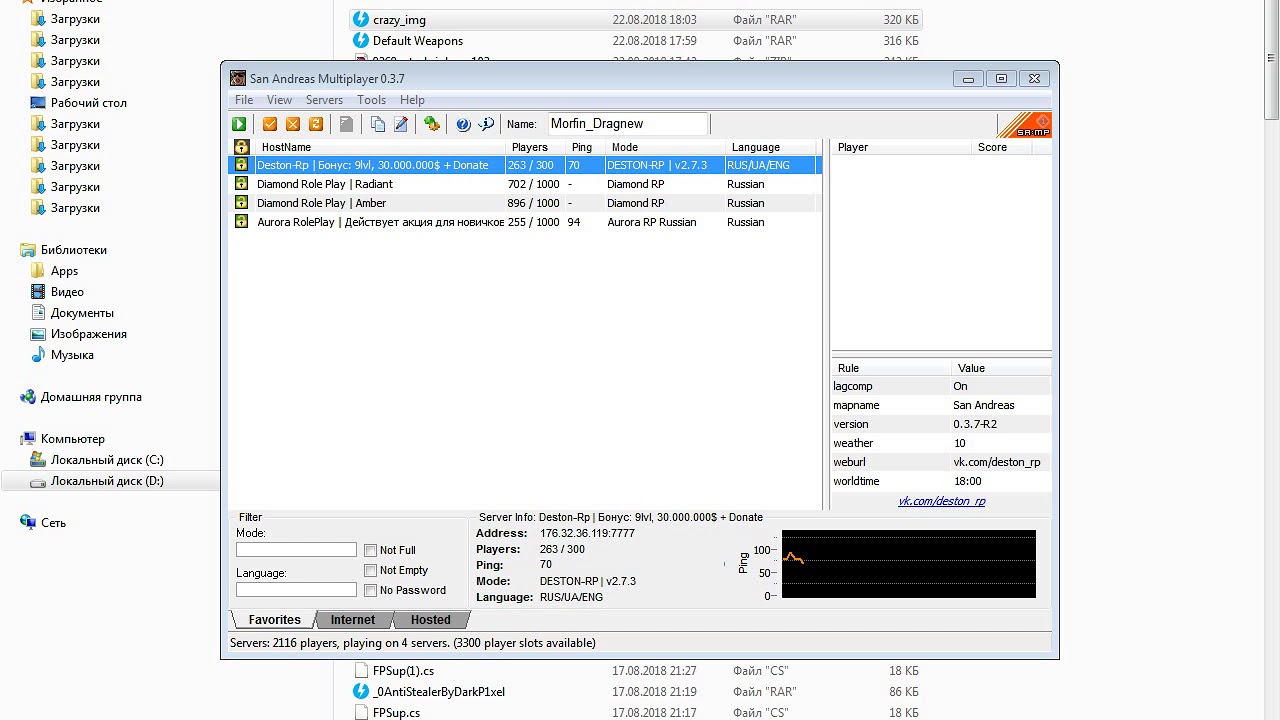This screenshot has width=1280, height=720.
Task: Click the Add Server orange checkmark icon
Action: pos(270,124)
